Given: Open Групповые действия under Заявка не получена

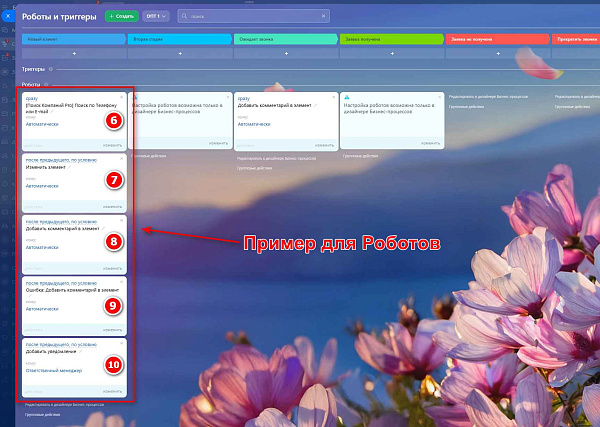Looking at the screenshot, I should tap(466, 107).
